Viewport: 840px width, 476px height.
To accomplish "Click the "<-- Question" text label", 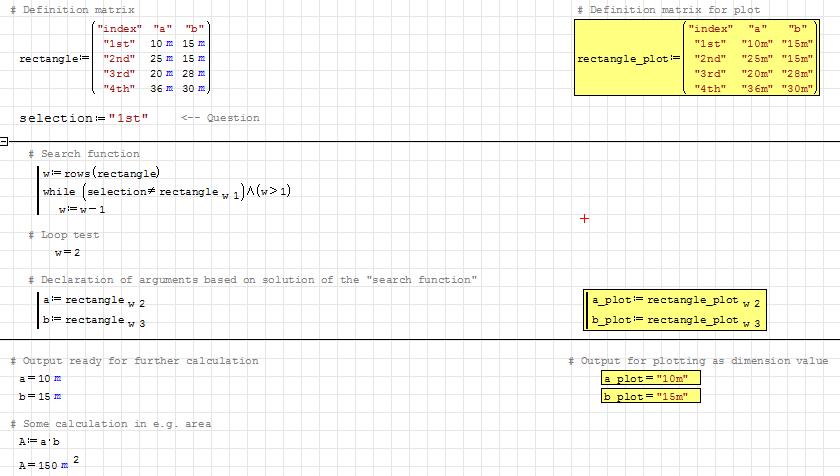I will pos(220,118).
